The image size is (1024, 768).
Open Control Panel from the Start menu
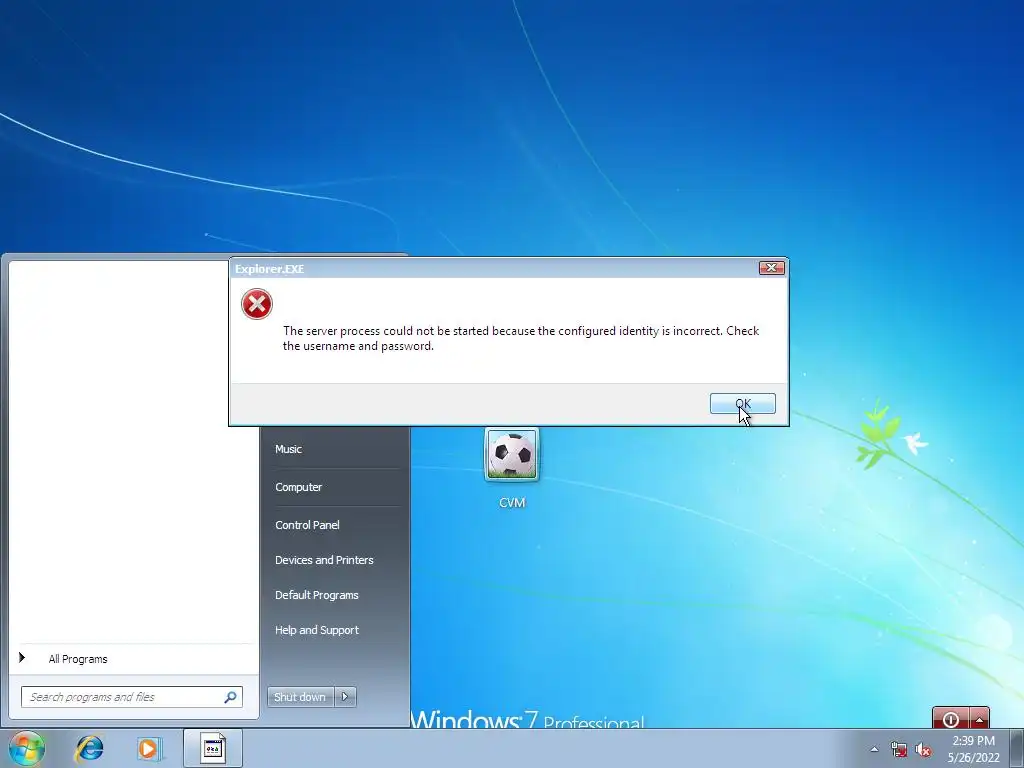click(x=307, y=525)
